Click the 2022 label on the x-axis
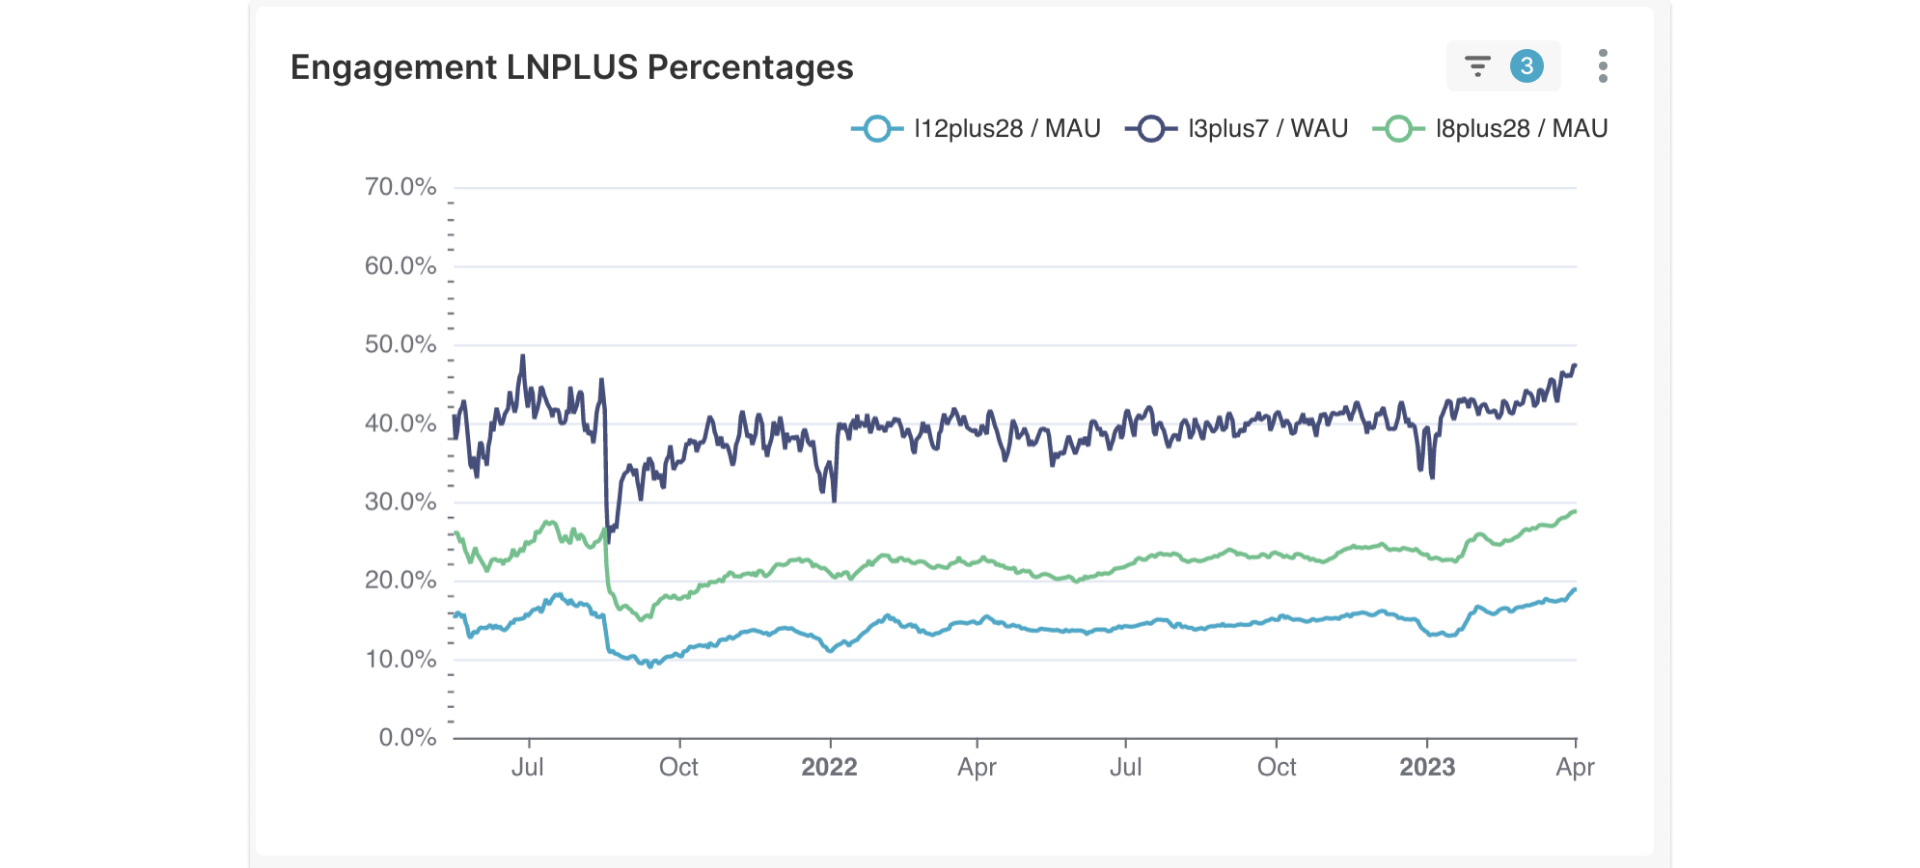The width and height of the screenshot is (1920, 868). (829, 767)
